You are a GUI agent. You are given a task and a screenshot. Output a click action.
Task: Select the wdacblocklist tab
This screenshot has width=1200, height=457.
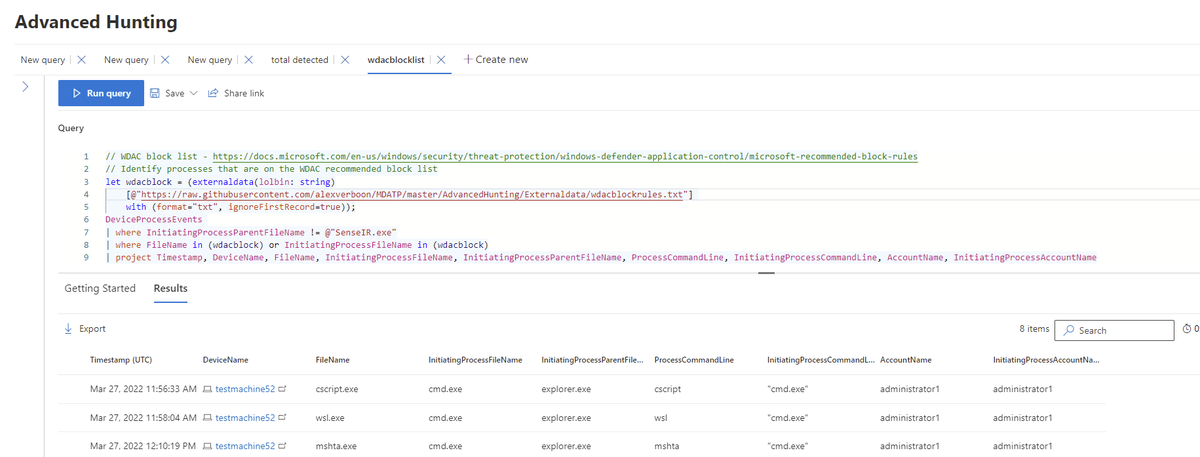(x=398, y=60)
